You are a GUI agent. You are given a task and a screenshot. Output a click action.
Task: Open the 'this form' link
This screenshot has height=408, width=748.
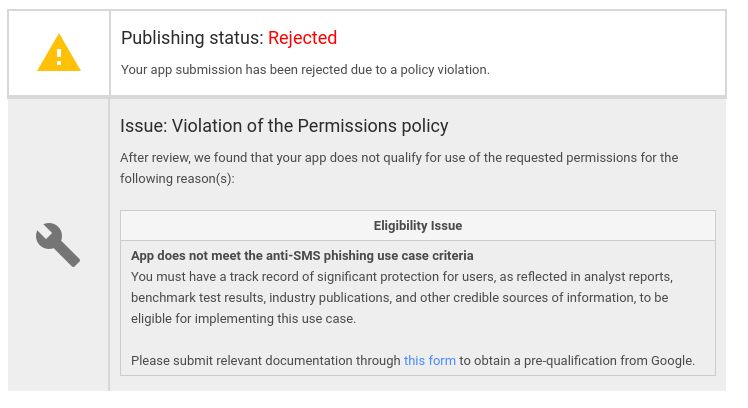pos(430,360)
